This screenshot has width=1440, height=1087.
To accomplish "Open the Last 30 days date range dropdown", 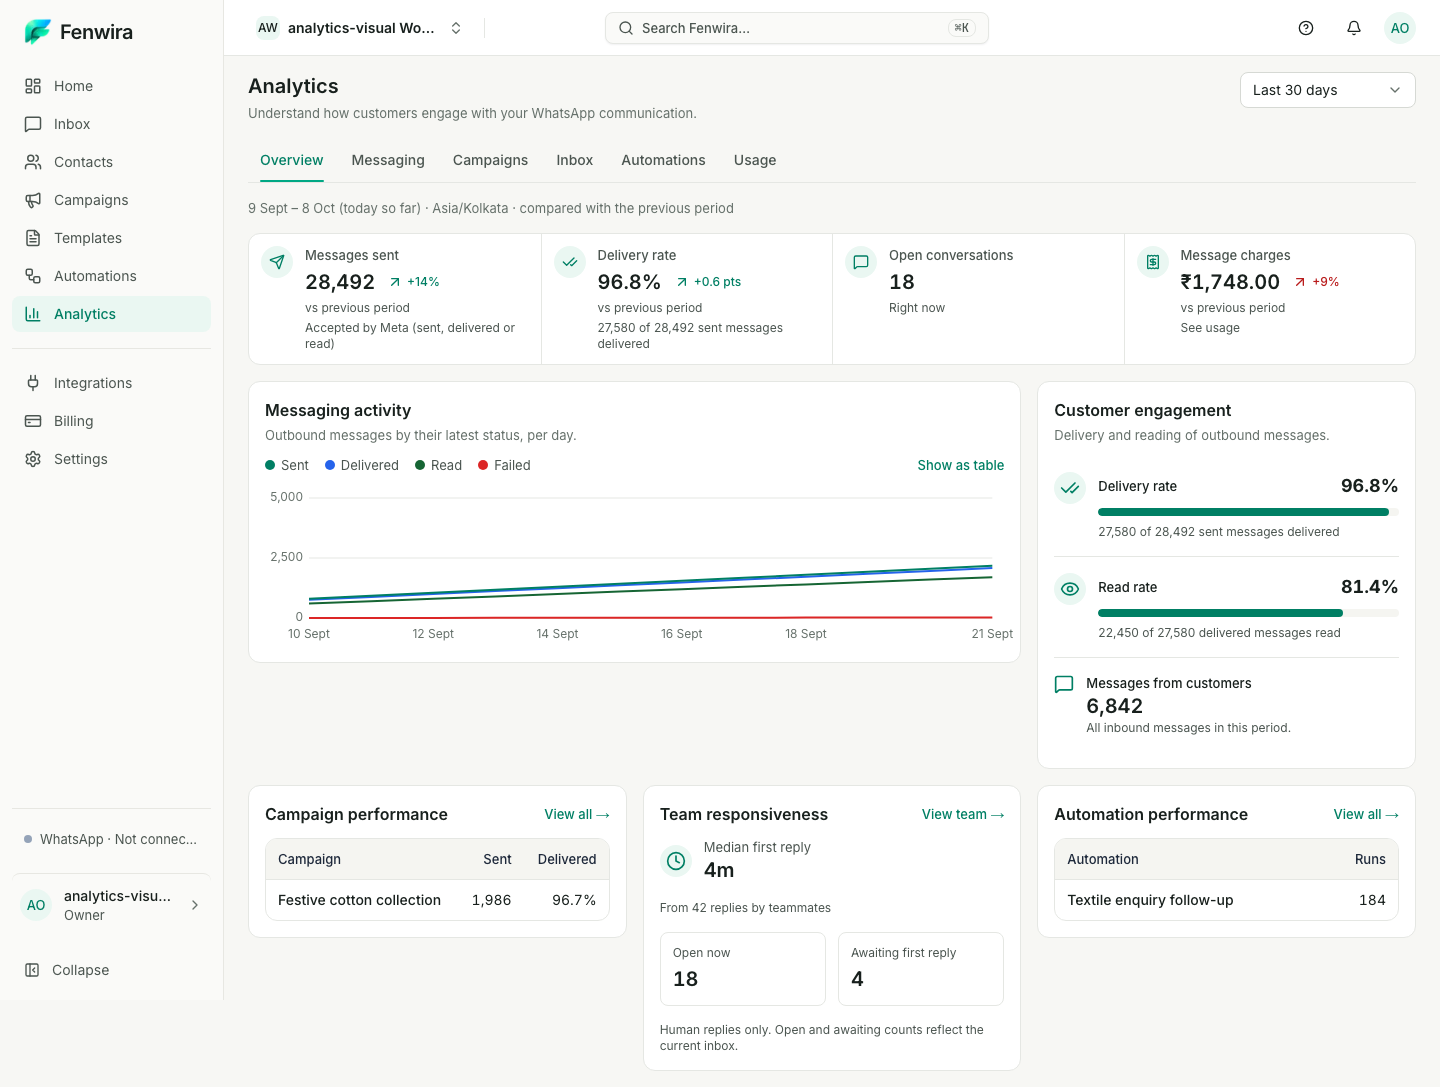I will pos(1327,90).
